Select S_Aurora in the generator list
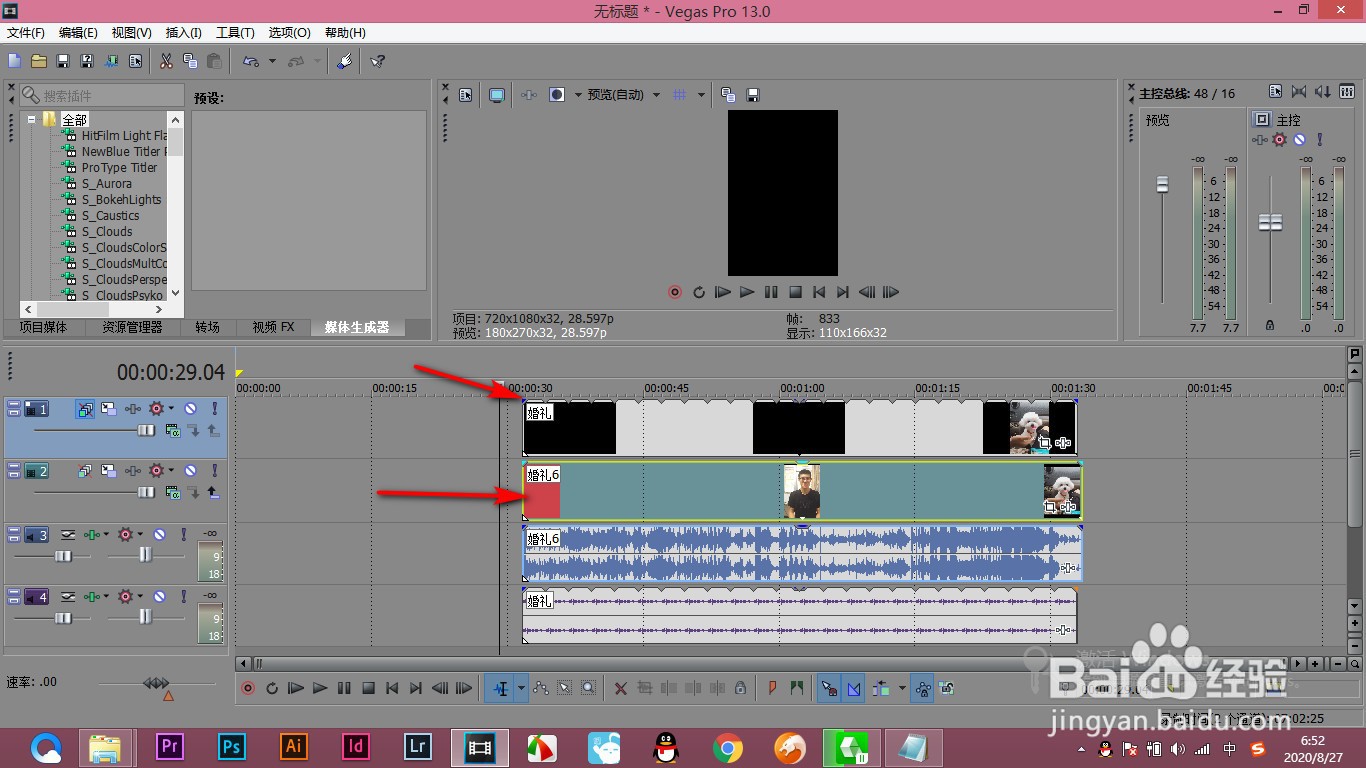Screen dimensions: 1366x768 106,184
